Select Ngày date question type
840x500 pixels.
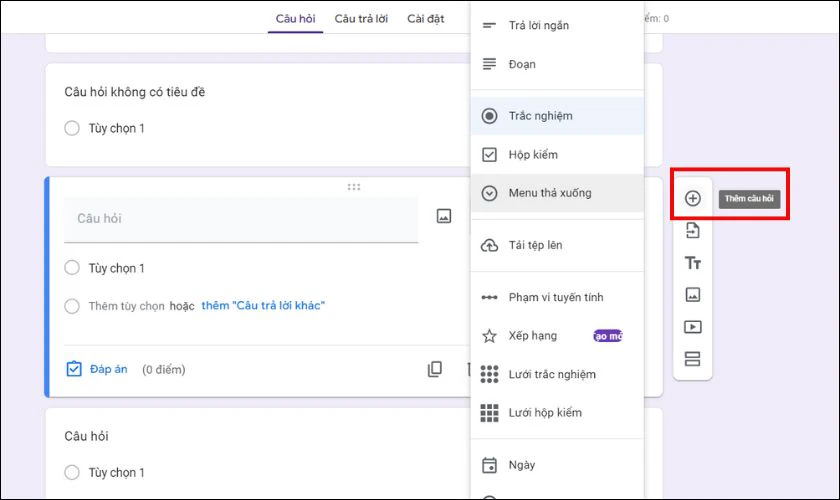click(x=557, y=465)
